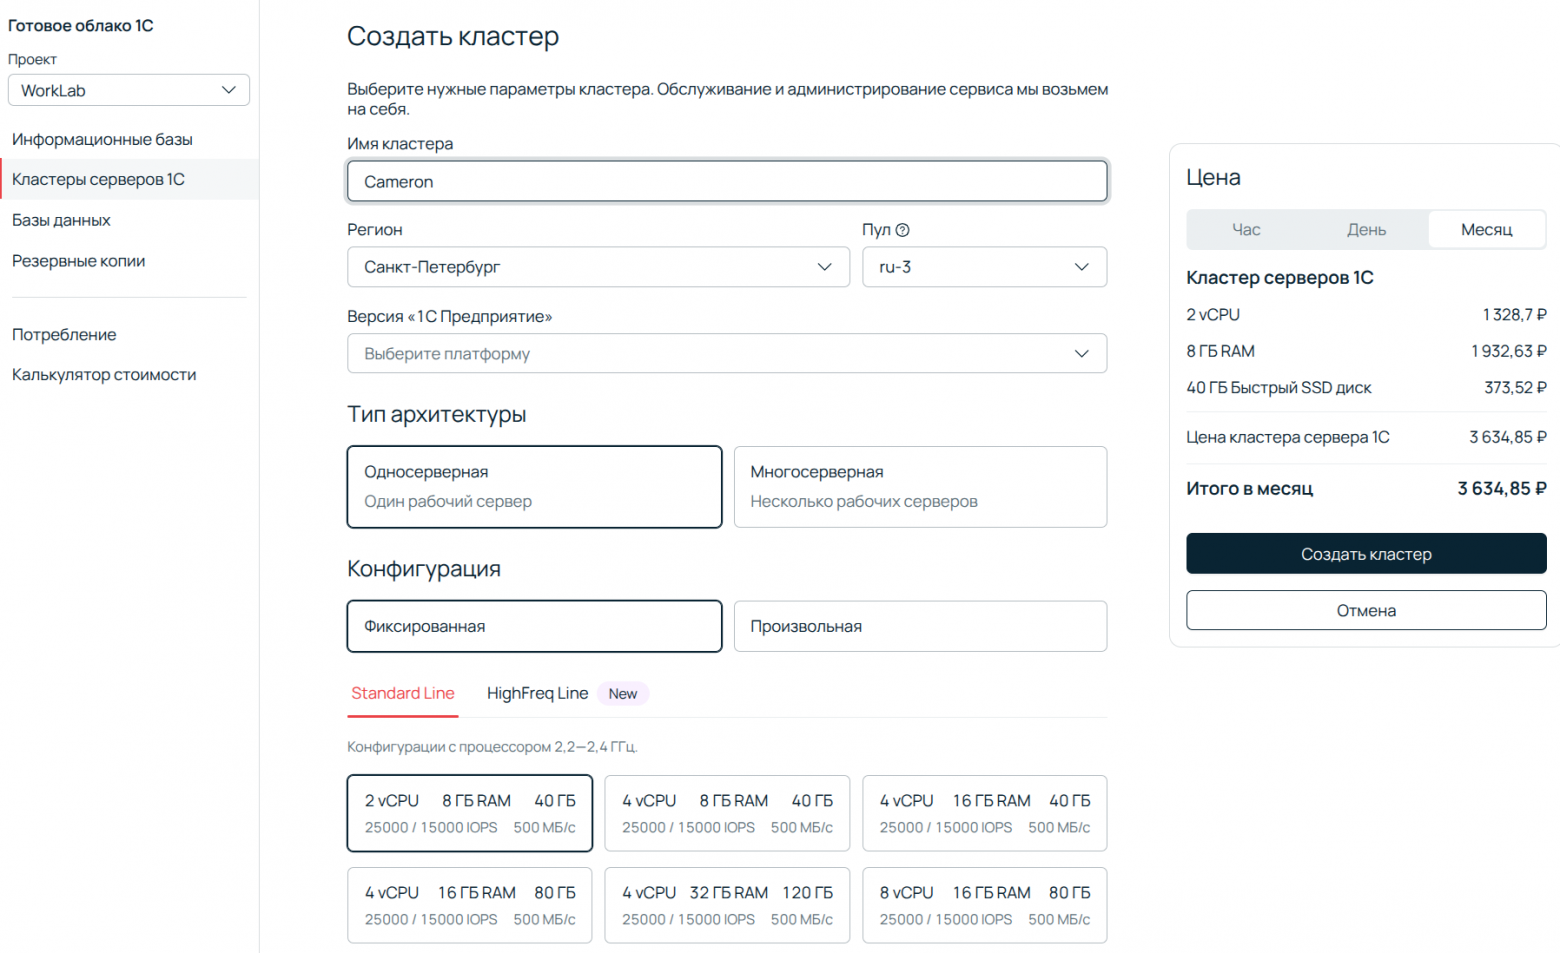The image size is (1560, 953).
Task: Switch to Standard Line tab
Action: point(403,694)
